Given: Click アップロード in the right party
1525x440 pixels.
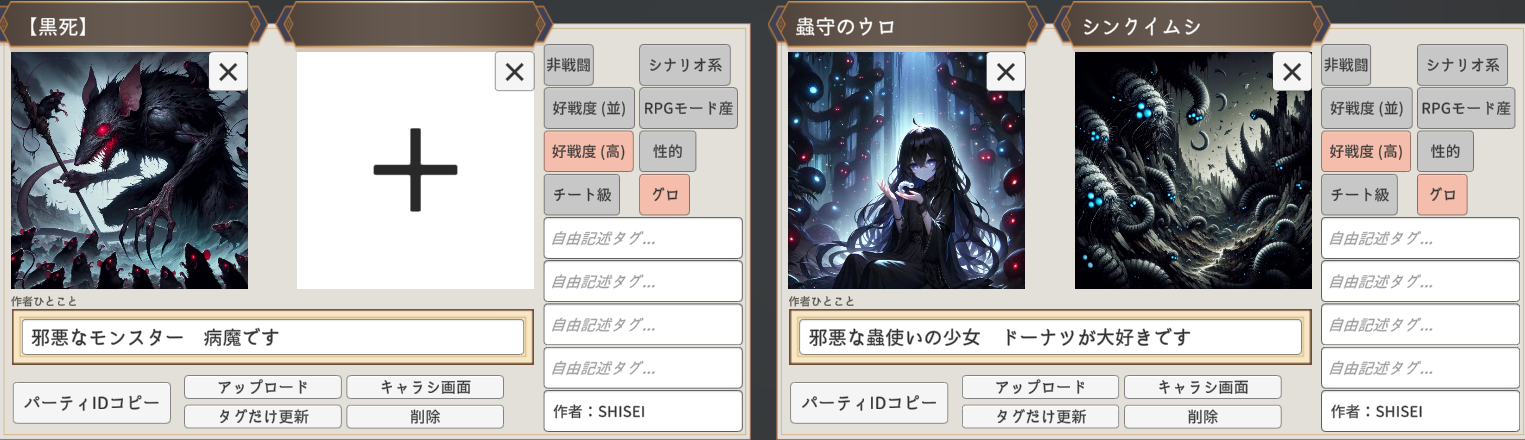Looking at the screenshot, I should coord(1040,387).
